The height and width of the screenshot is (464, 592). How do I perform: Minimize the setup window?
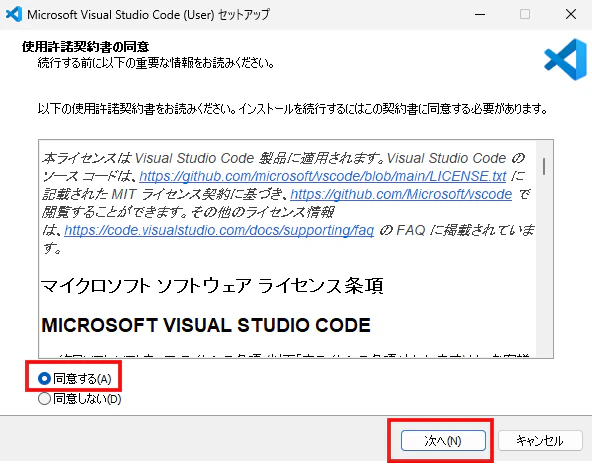(x=480, y=14)
